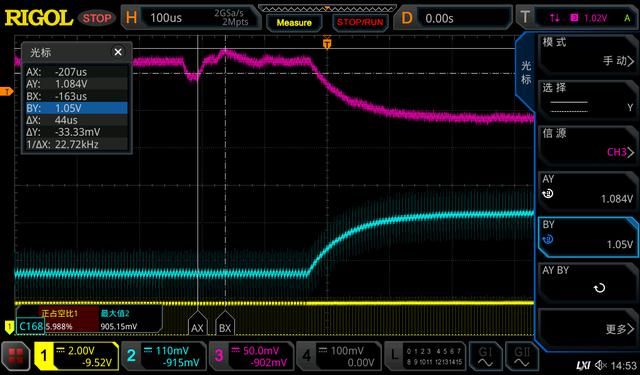
Task: Click the orange trigger position marker
Action: click(x=327, y=43)
